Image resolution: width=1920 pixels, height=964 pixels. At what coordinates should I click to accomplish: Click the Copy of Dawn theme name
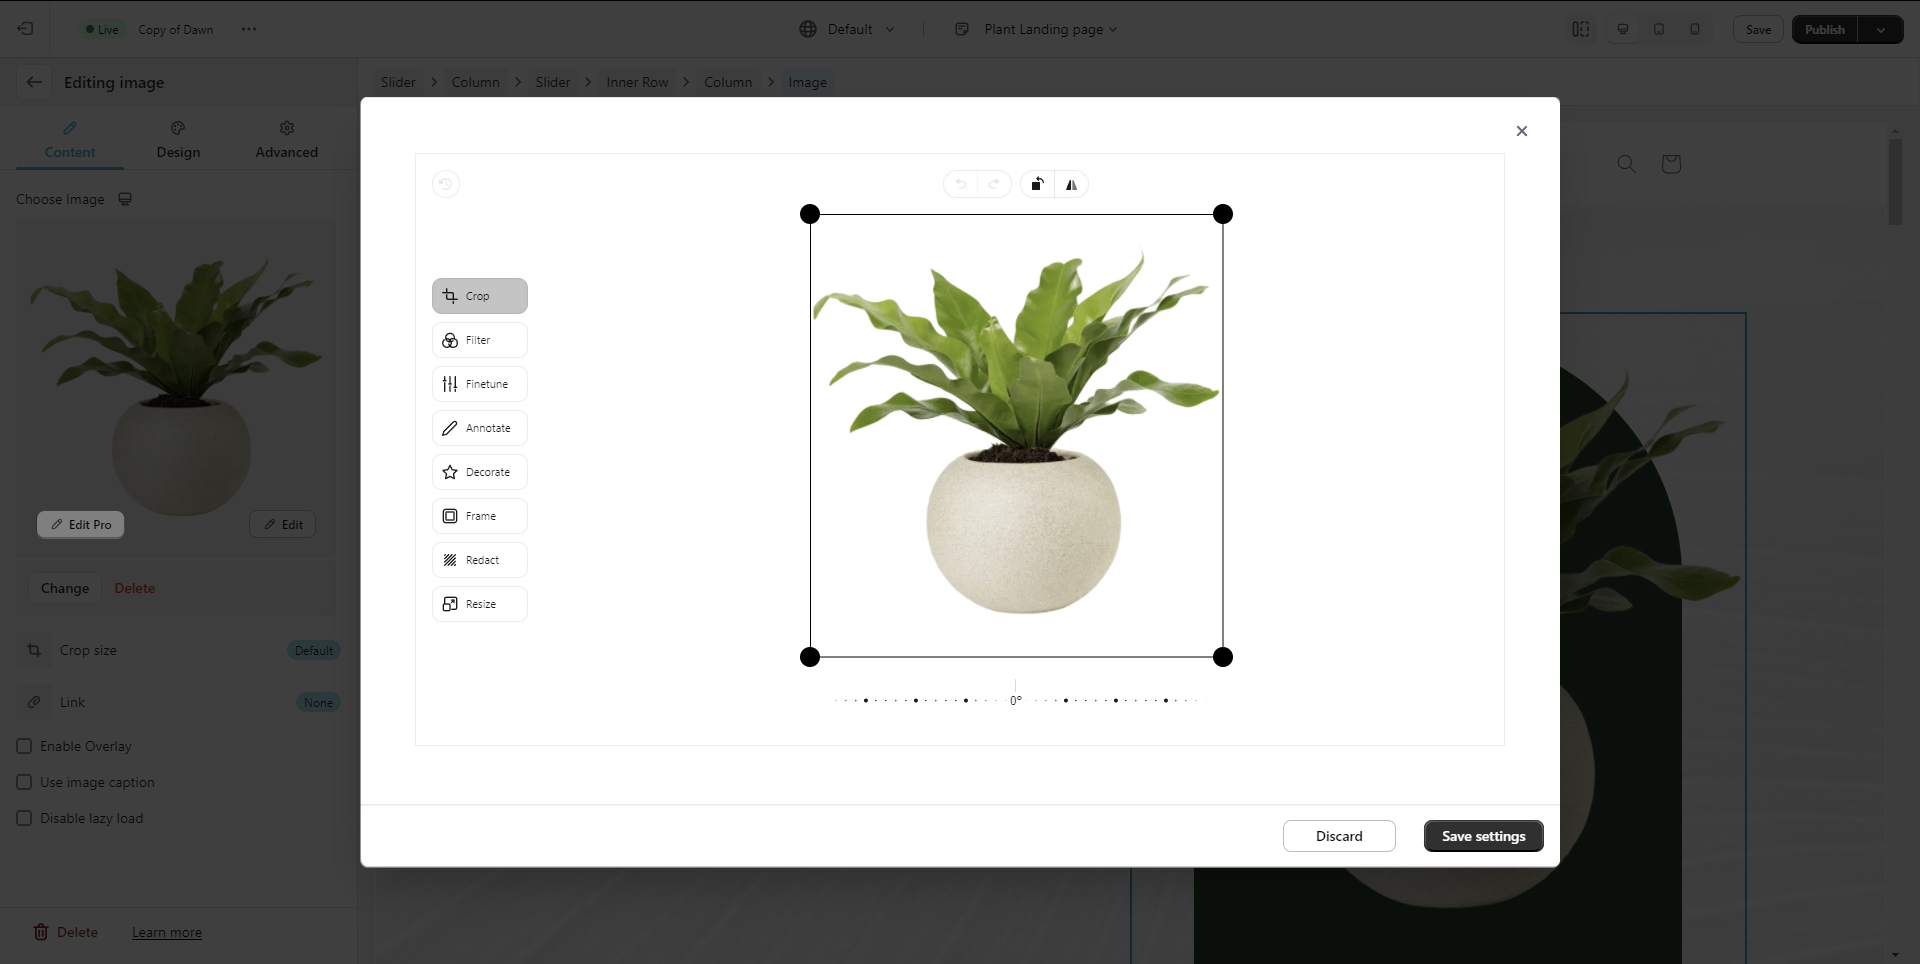click(x=176, y=29)
